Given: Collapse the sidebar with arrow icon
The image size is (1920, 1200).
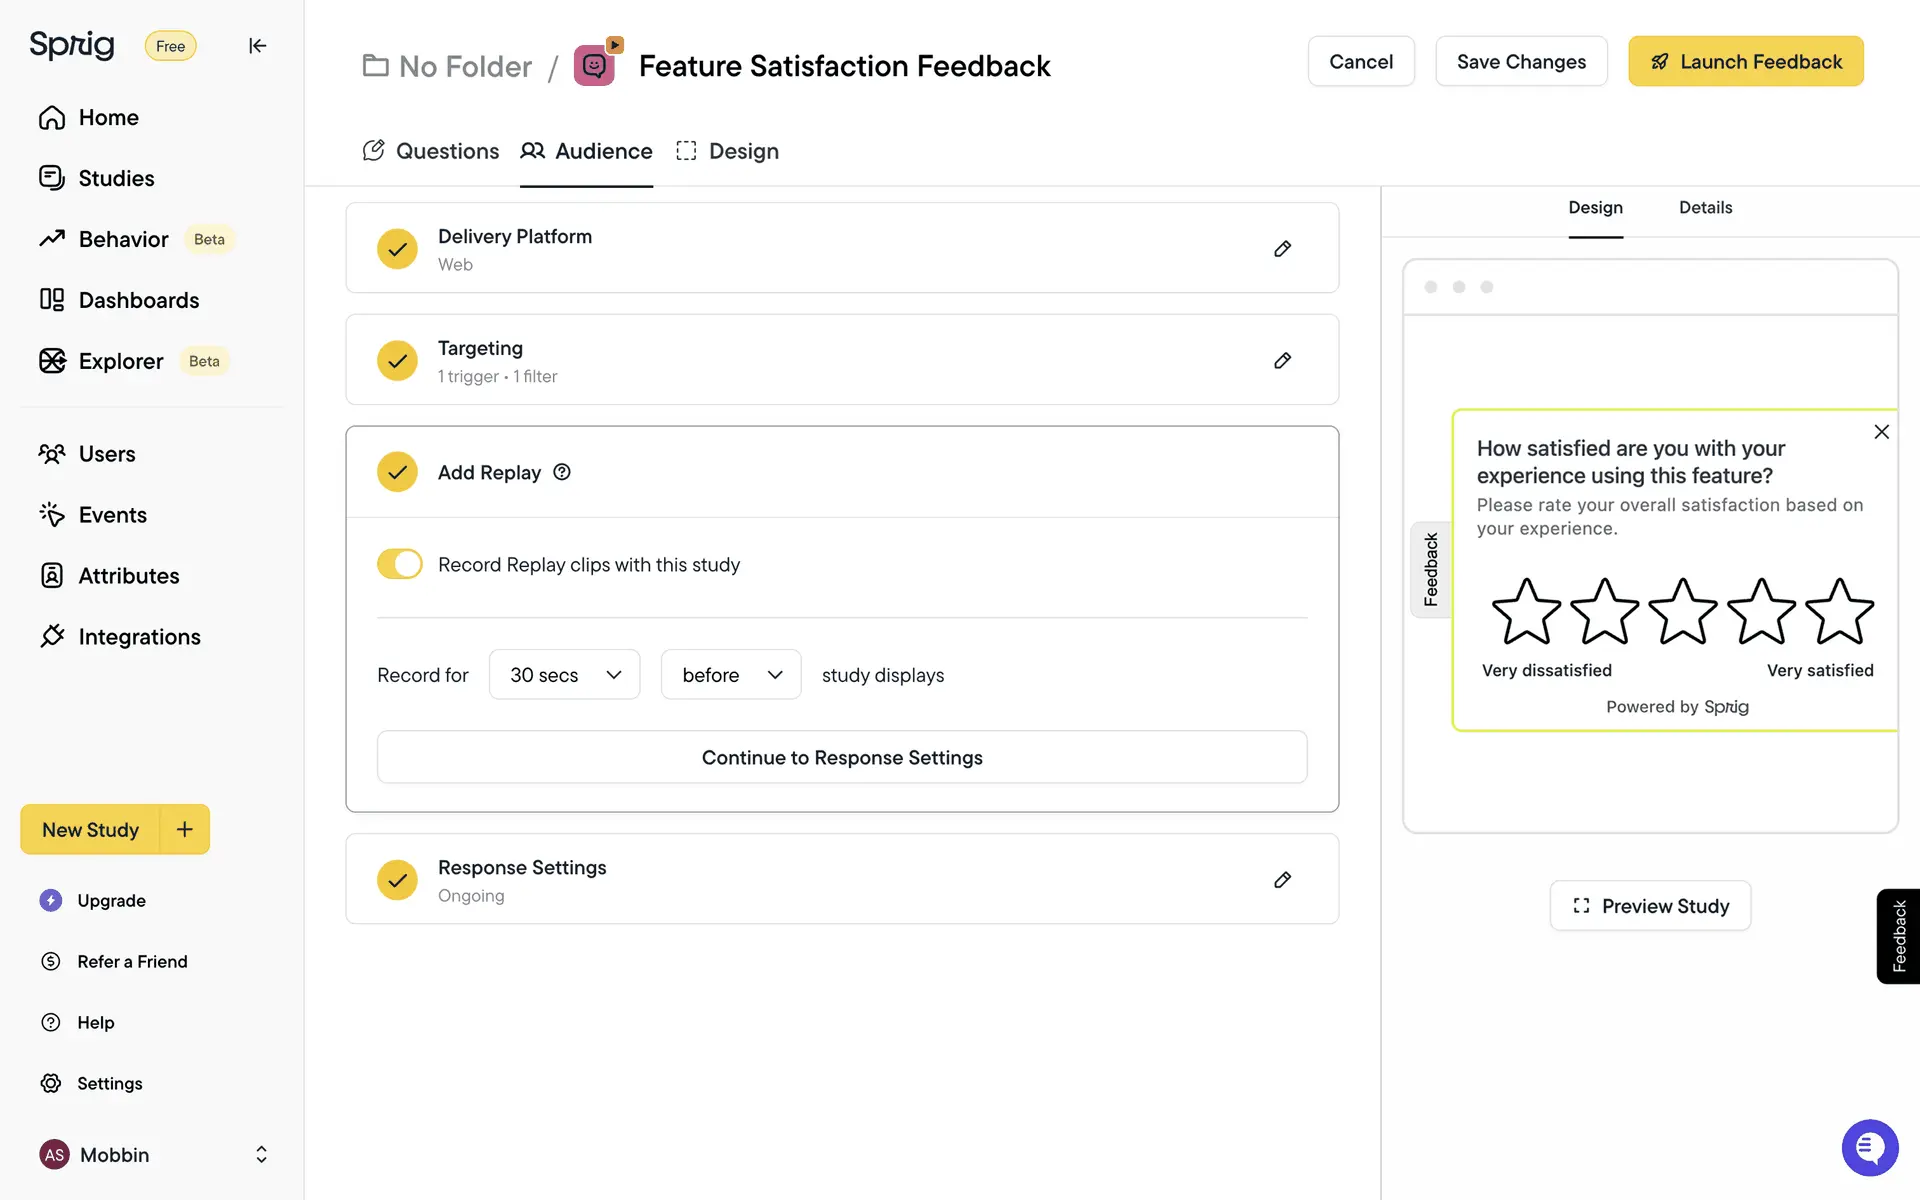Looking at the screenshot, I should (x=257, y=46).
